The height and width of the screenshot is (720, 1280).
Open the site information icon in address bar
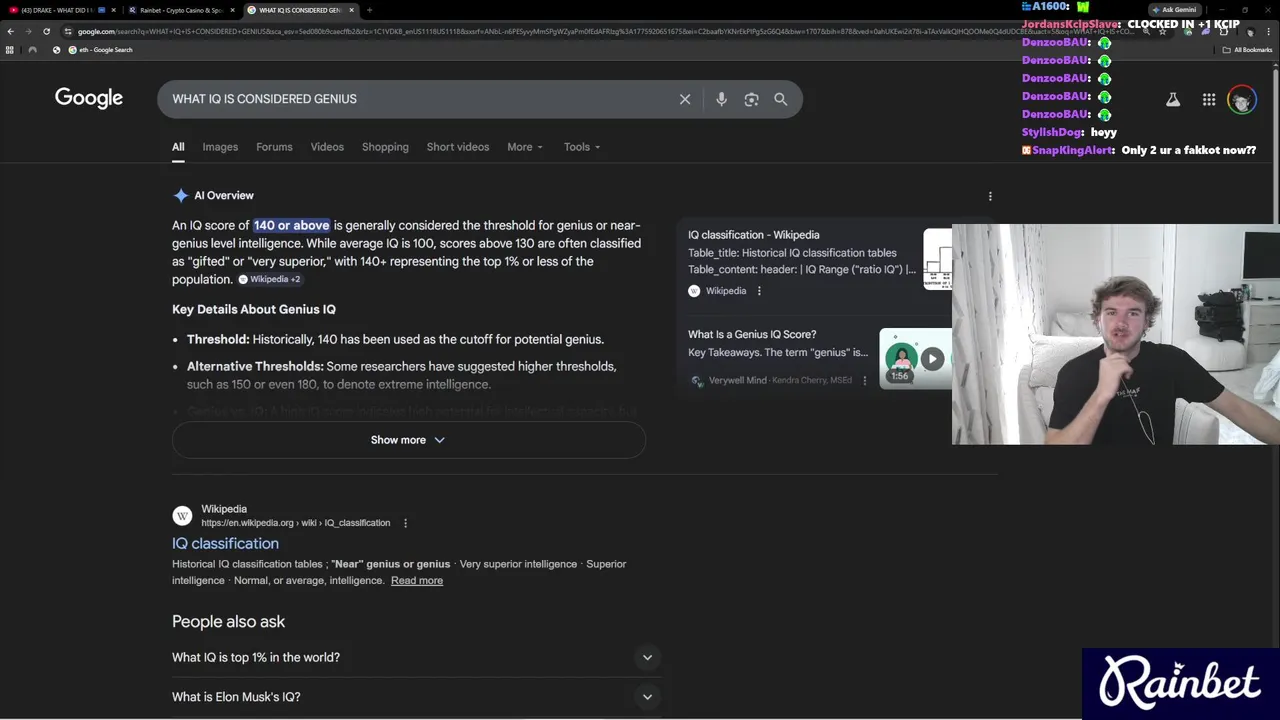(66, 31)
